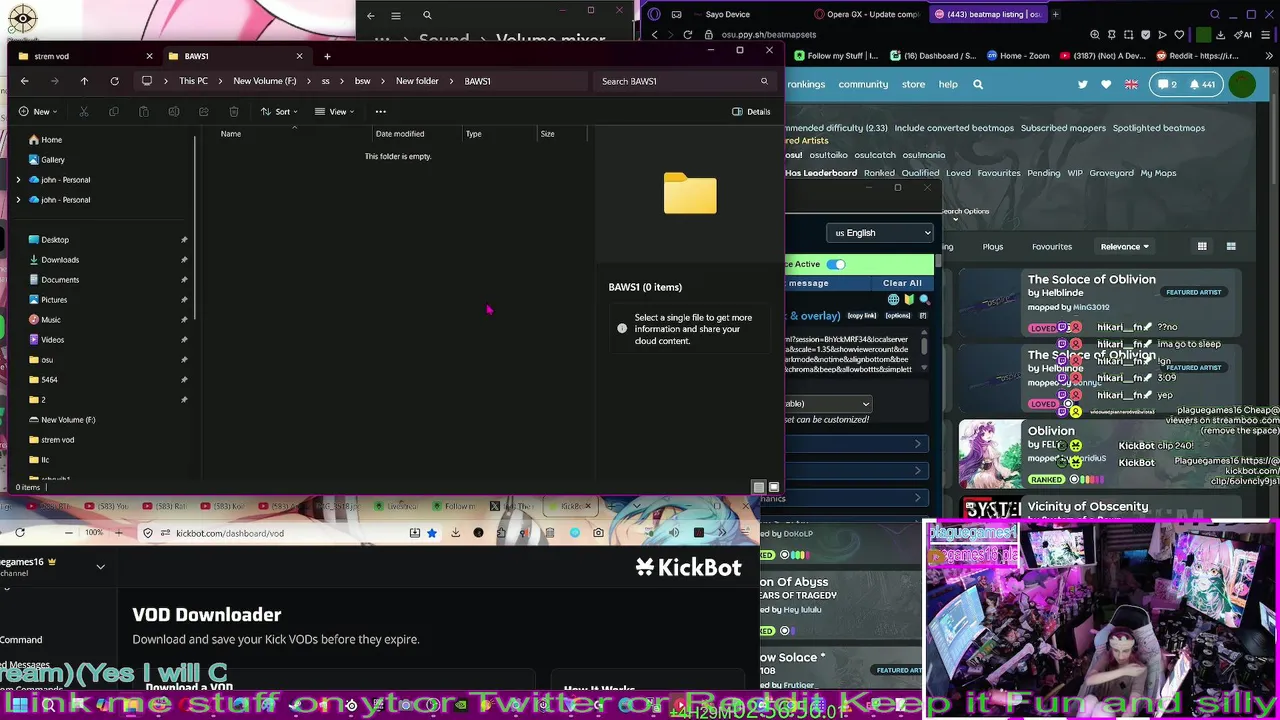Sort beatmaps by Relevance dropdown

click(1124, 246)
